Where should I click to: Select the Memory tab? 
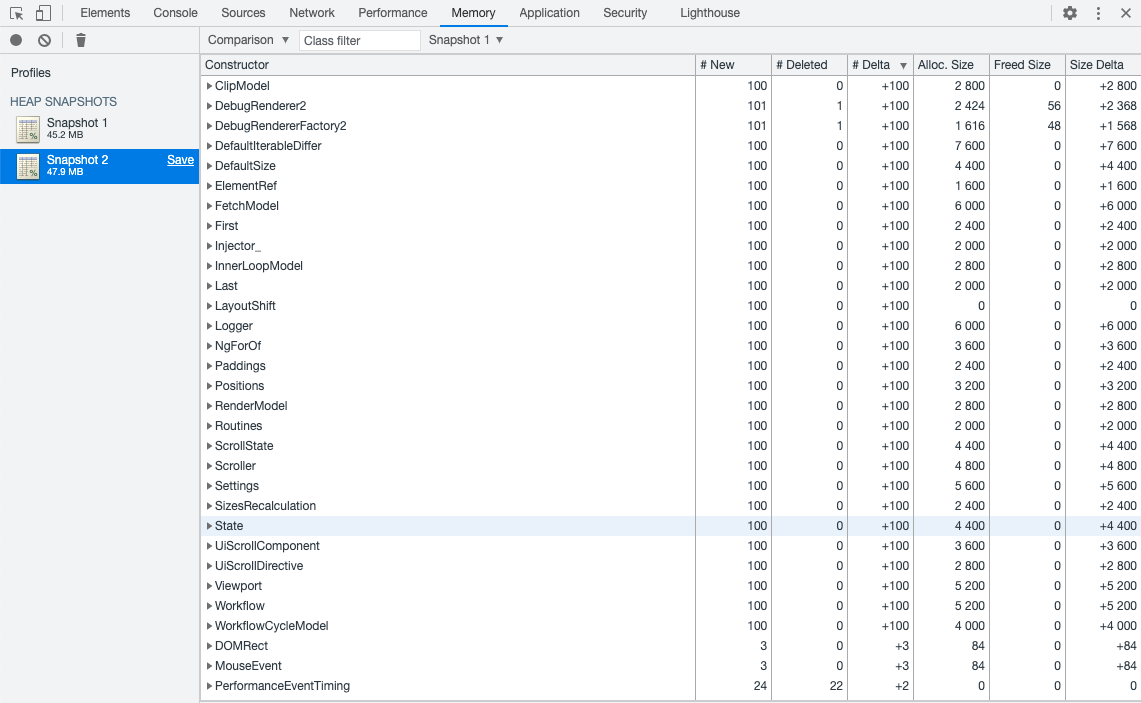473,13
